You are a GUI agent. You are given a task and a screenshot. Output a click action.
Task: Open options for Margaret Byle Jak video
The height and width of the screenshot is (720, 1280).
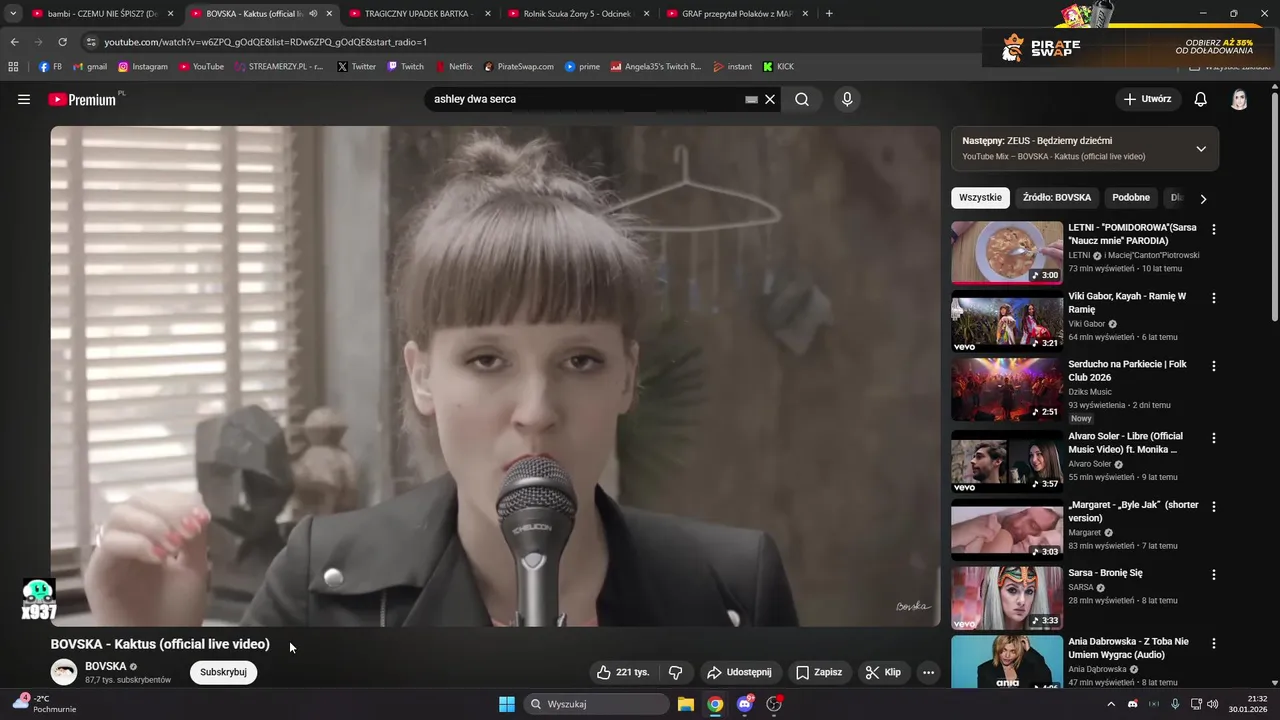[1214, 507]
